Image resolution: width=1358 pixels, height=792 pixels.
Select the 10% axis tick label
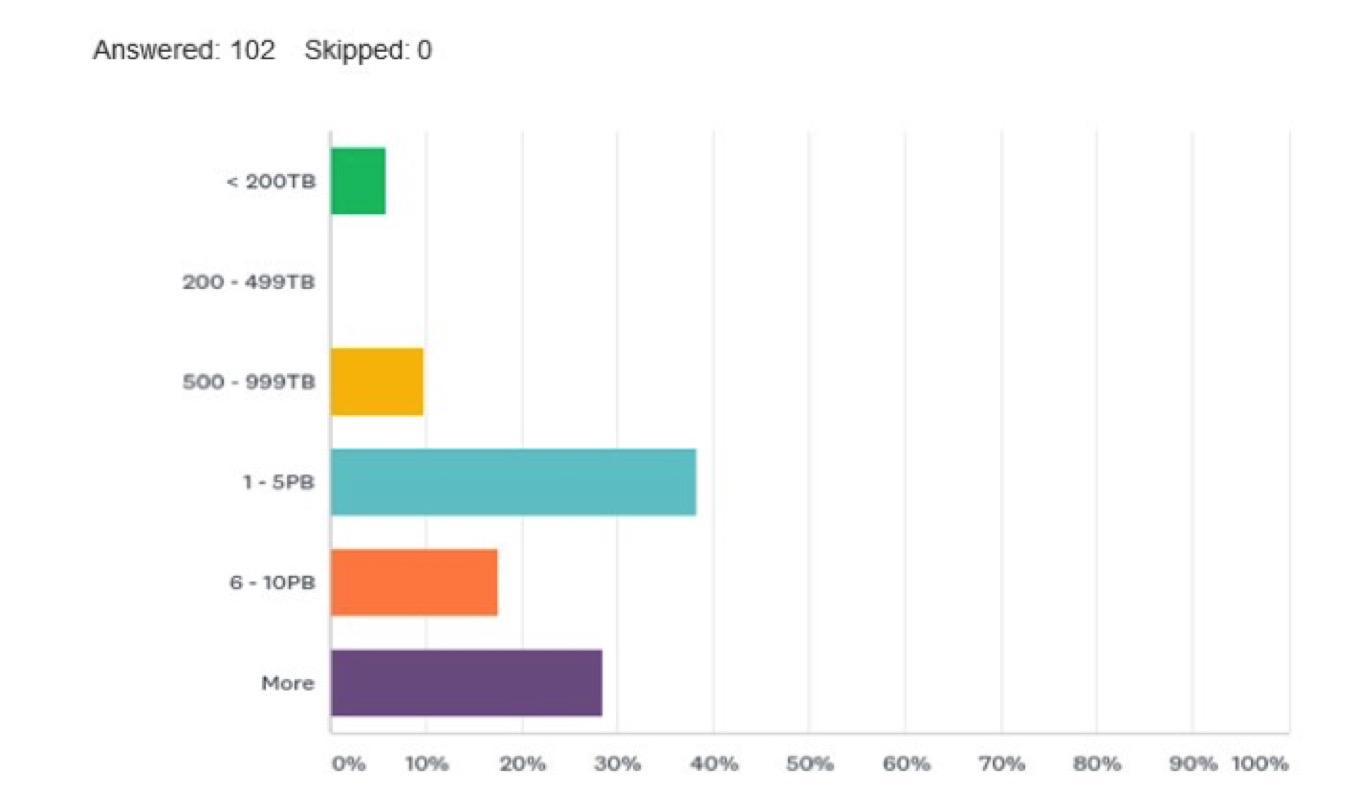point(426,765)
